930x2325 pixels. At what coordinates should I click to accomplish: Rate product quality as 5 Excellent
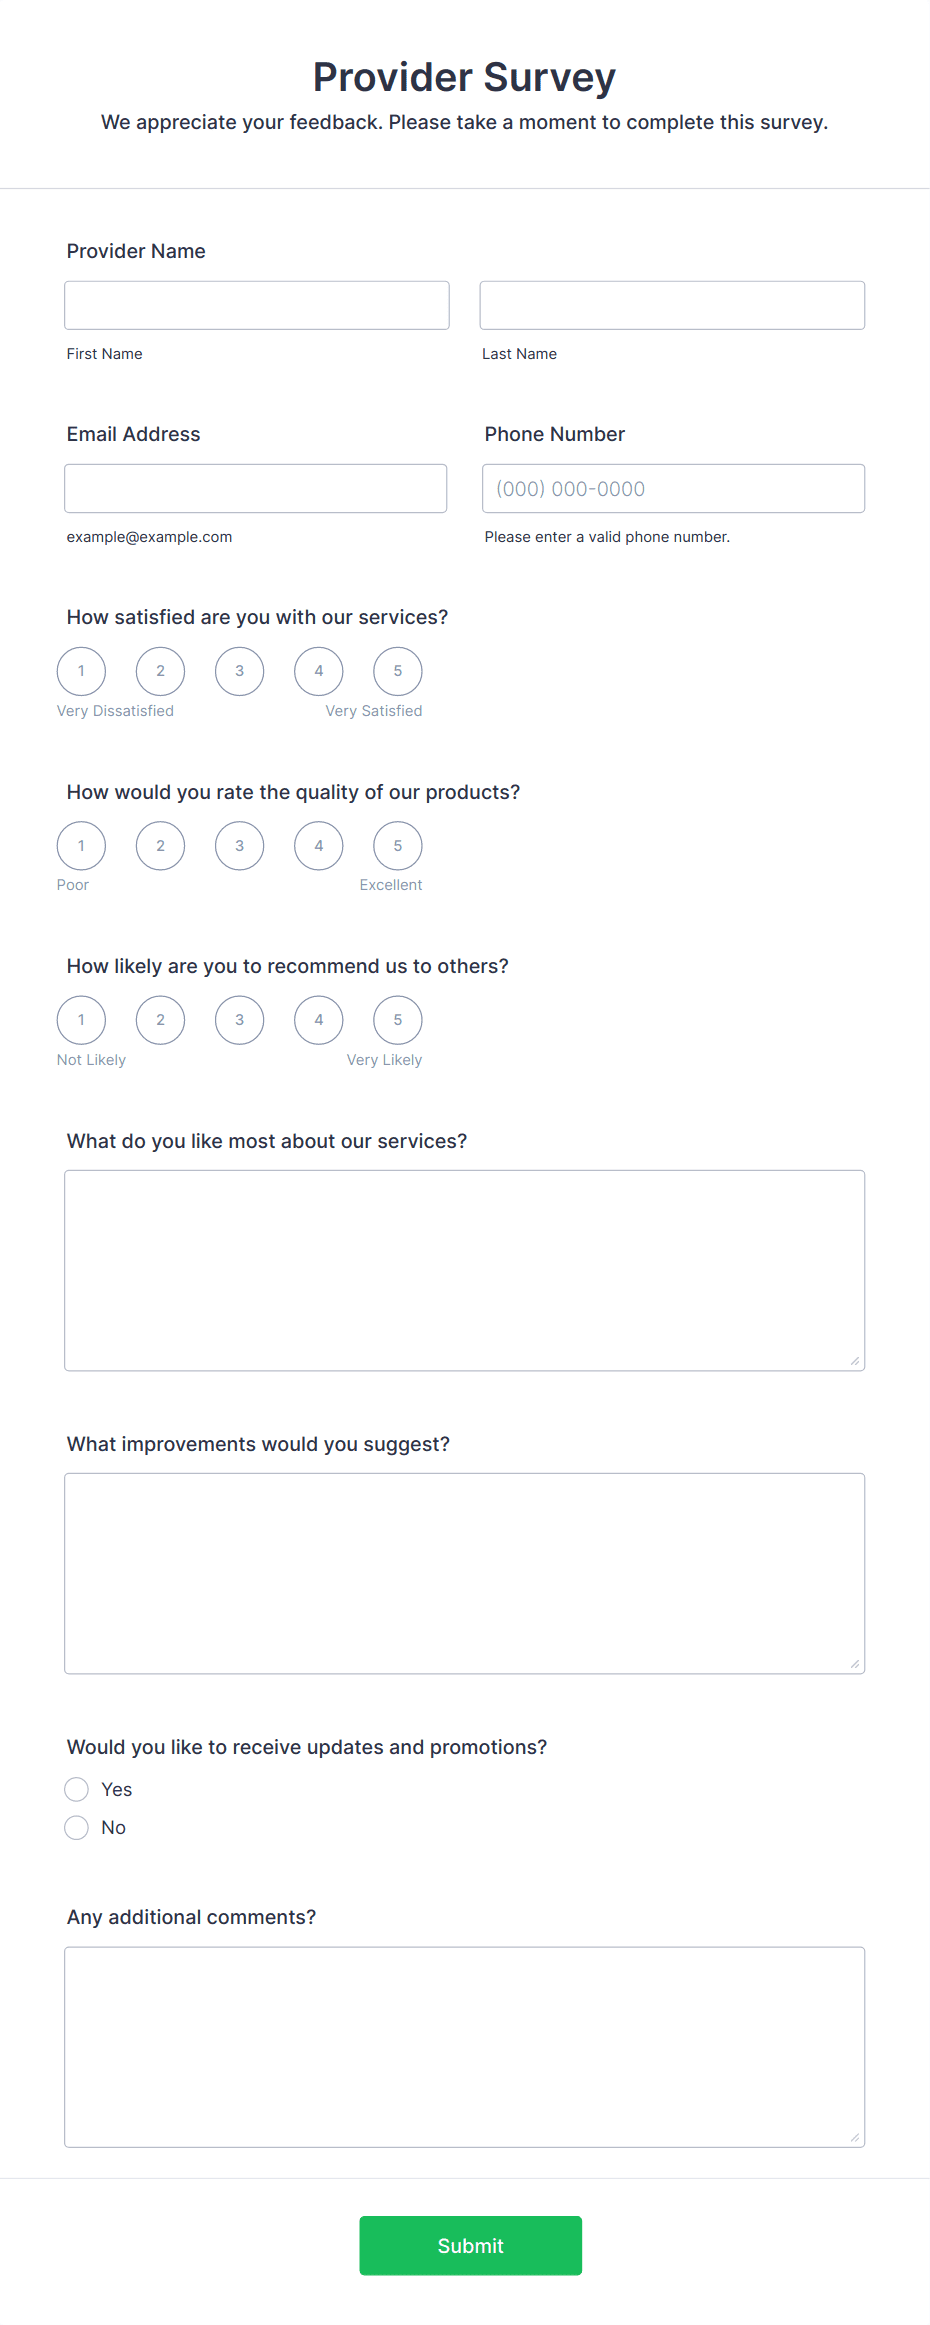tap(398, 846)
